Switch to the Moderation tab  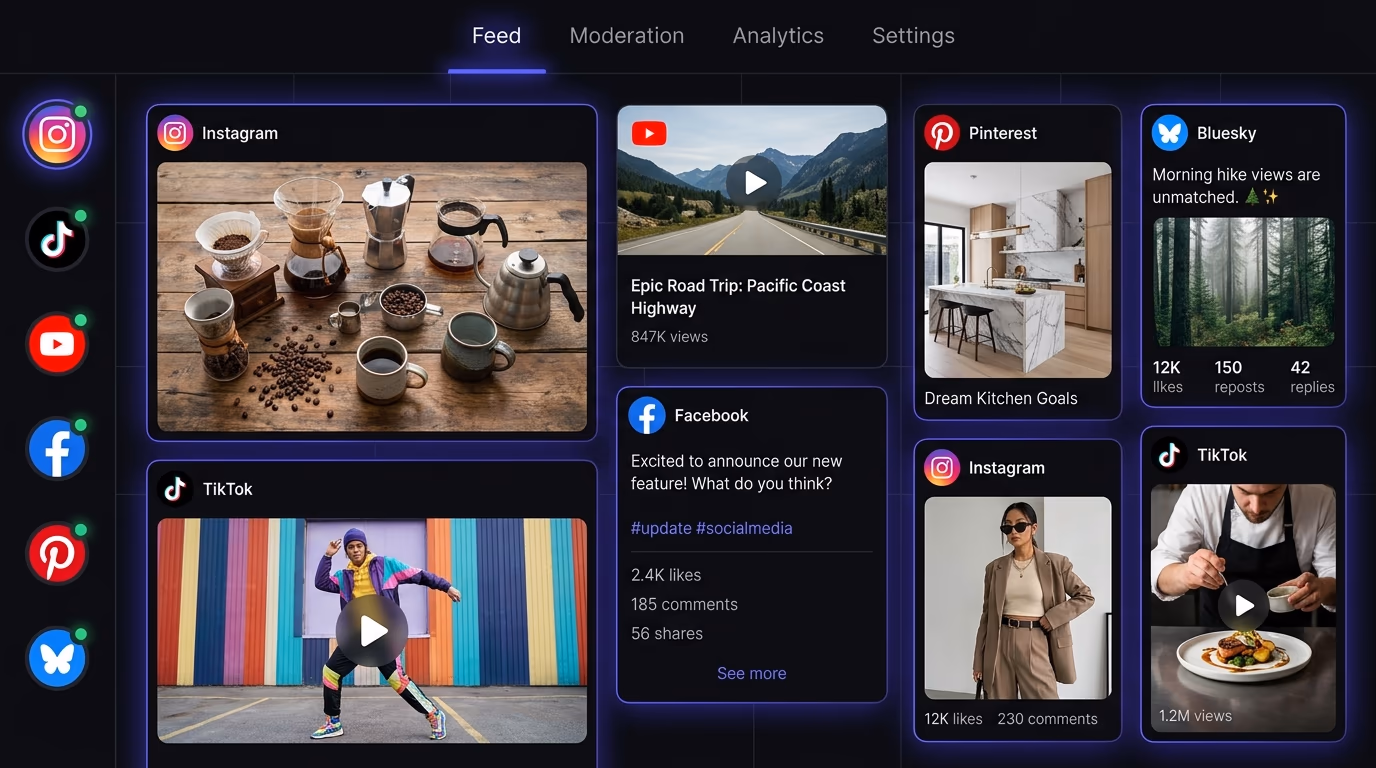click(627, 36)
